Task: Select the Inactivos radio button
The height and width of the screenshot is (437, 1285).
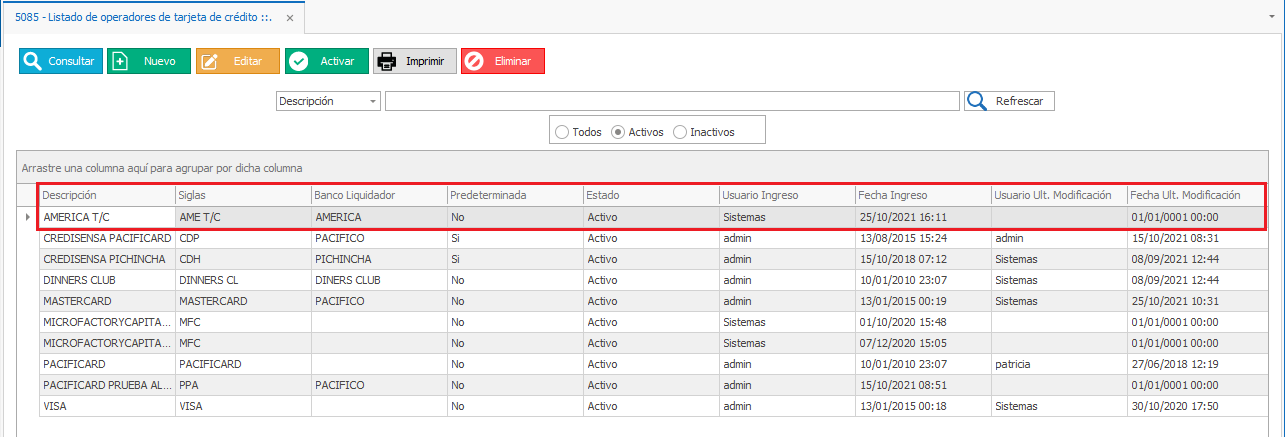Action: (x=680, y=131)
